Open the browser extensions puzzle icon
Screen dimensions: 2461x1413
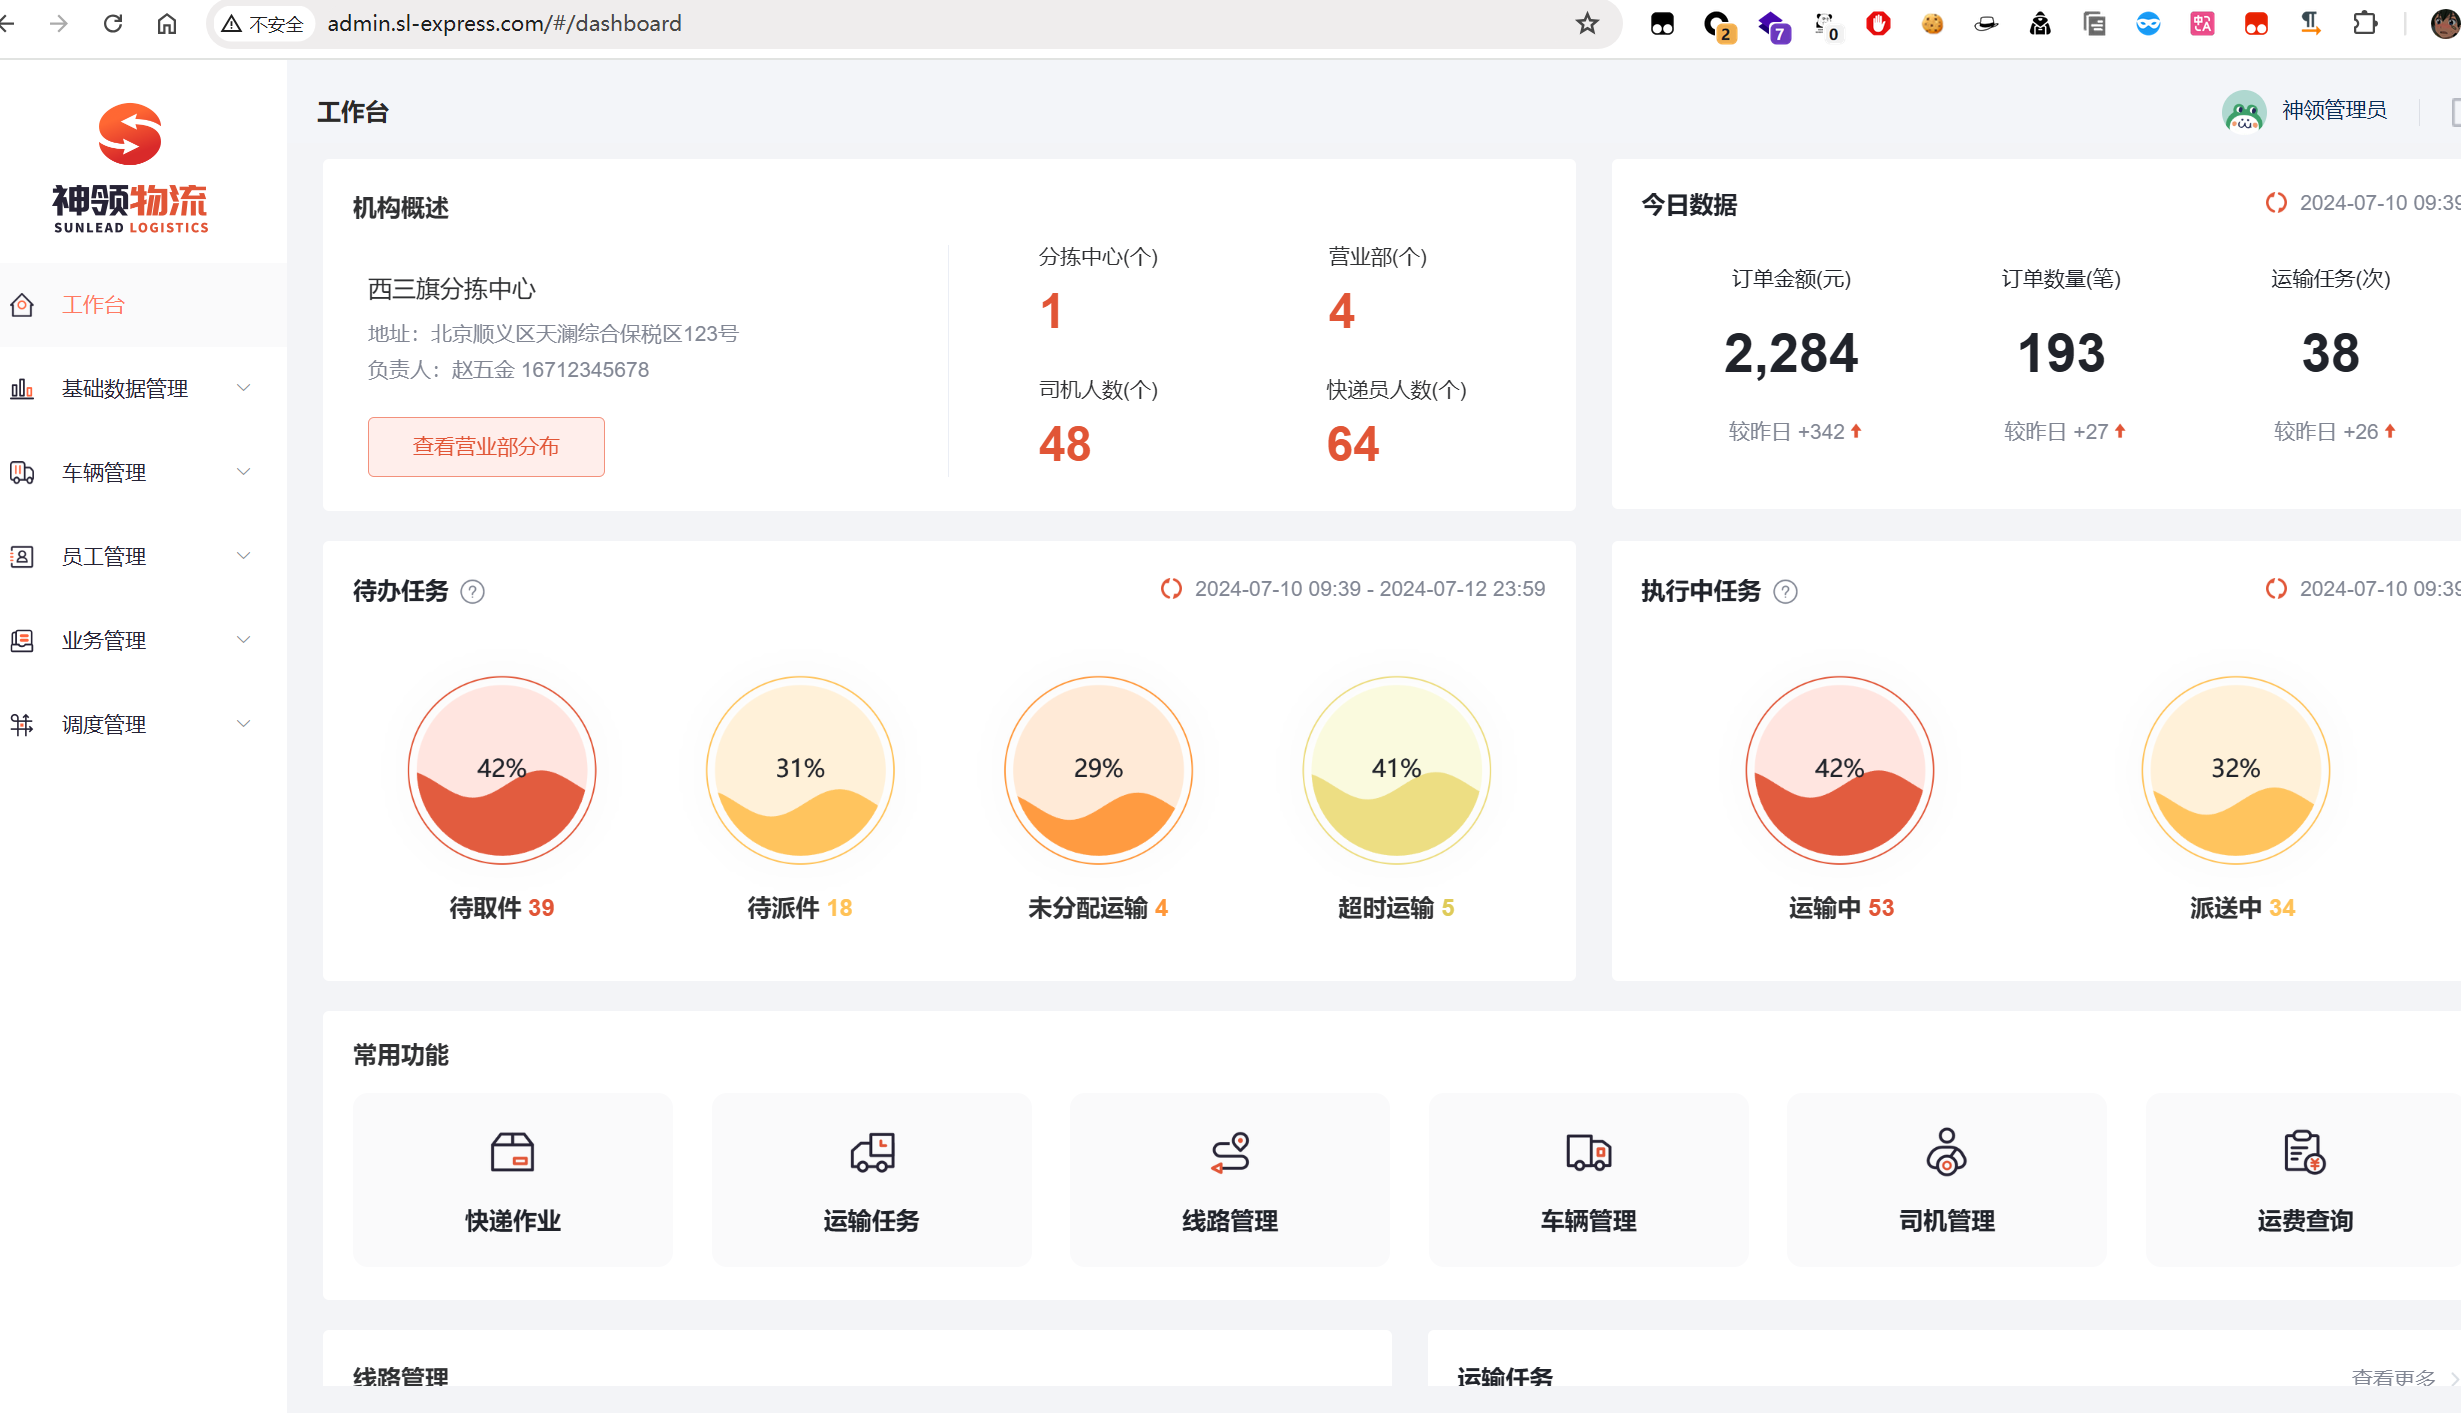[2365, 24]
